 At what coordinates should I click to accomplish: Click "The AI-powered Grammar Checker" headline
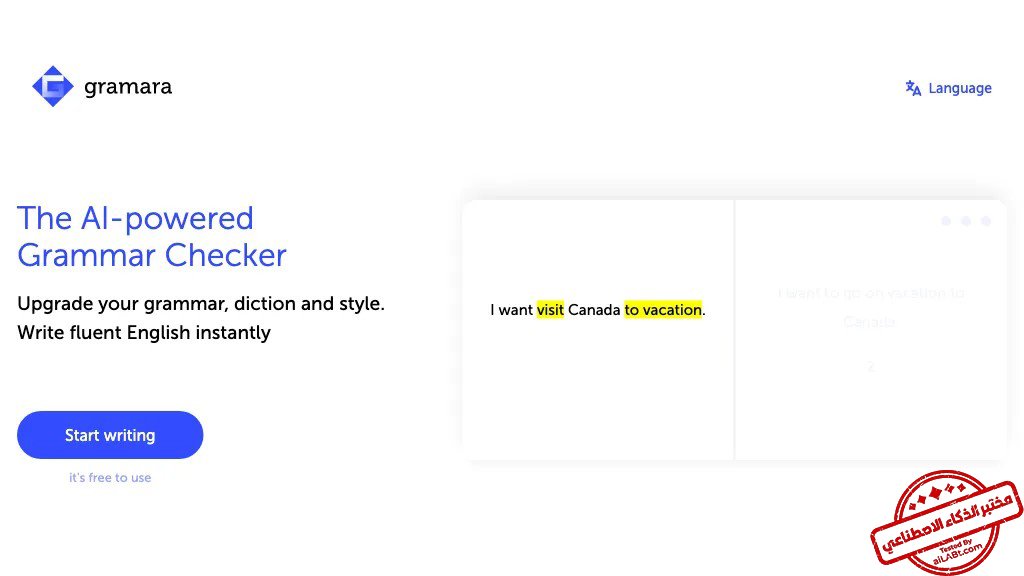point(152,236)
